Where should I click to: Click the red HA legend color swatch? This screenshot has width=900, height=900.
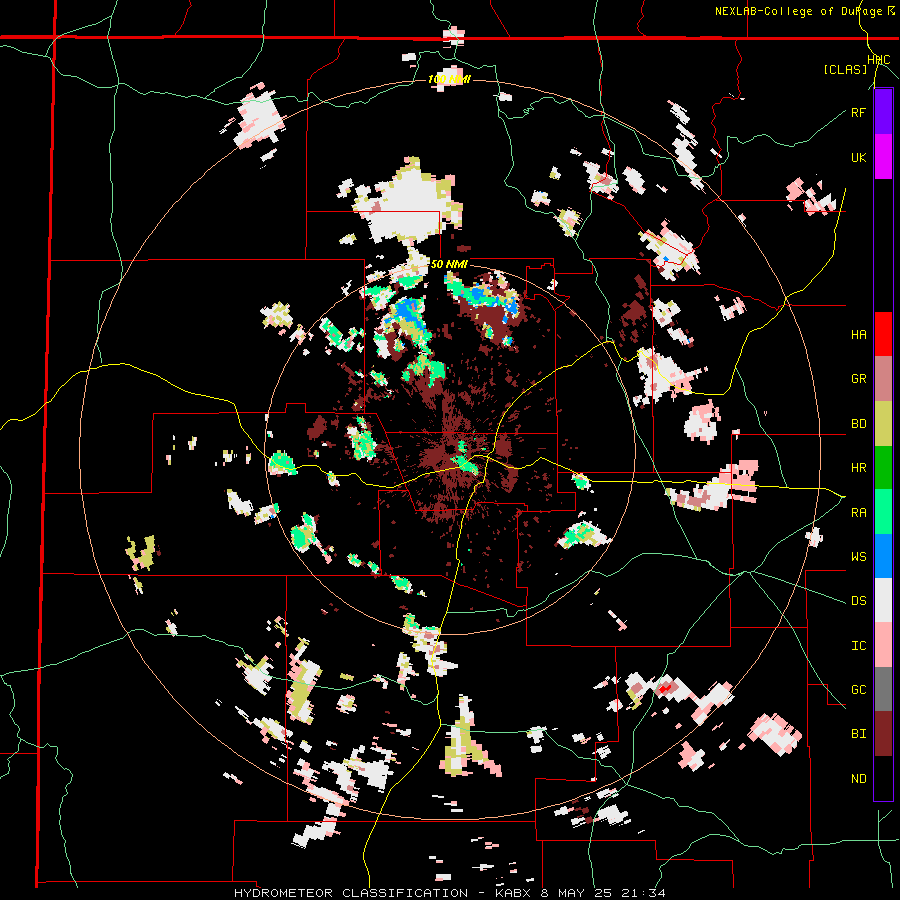(x=883, y=334)
